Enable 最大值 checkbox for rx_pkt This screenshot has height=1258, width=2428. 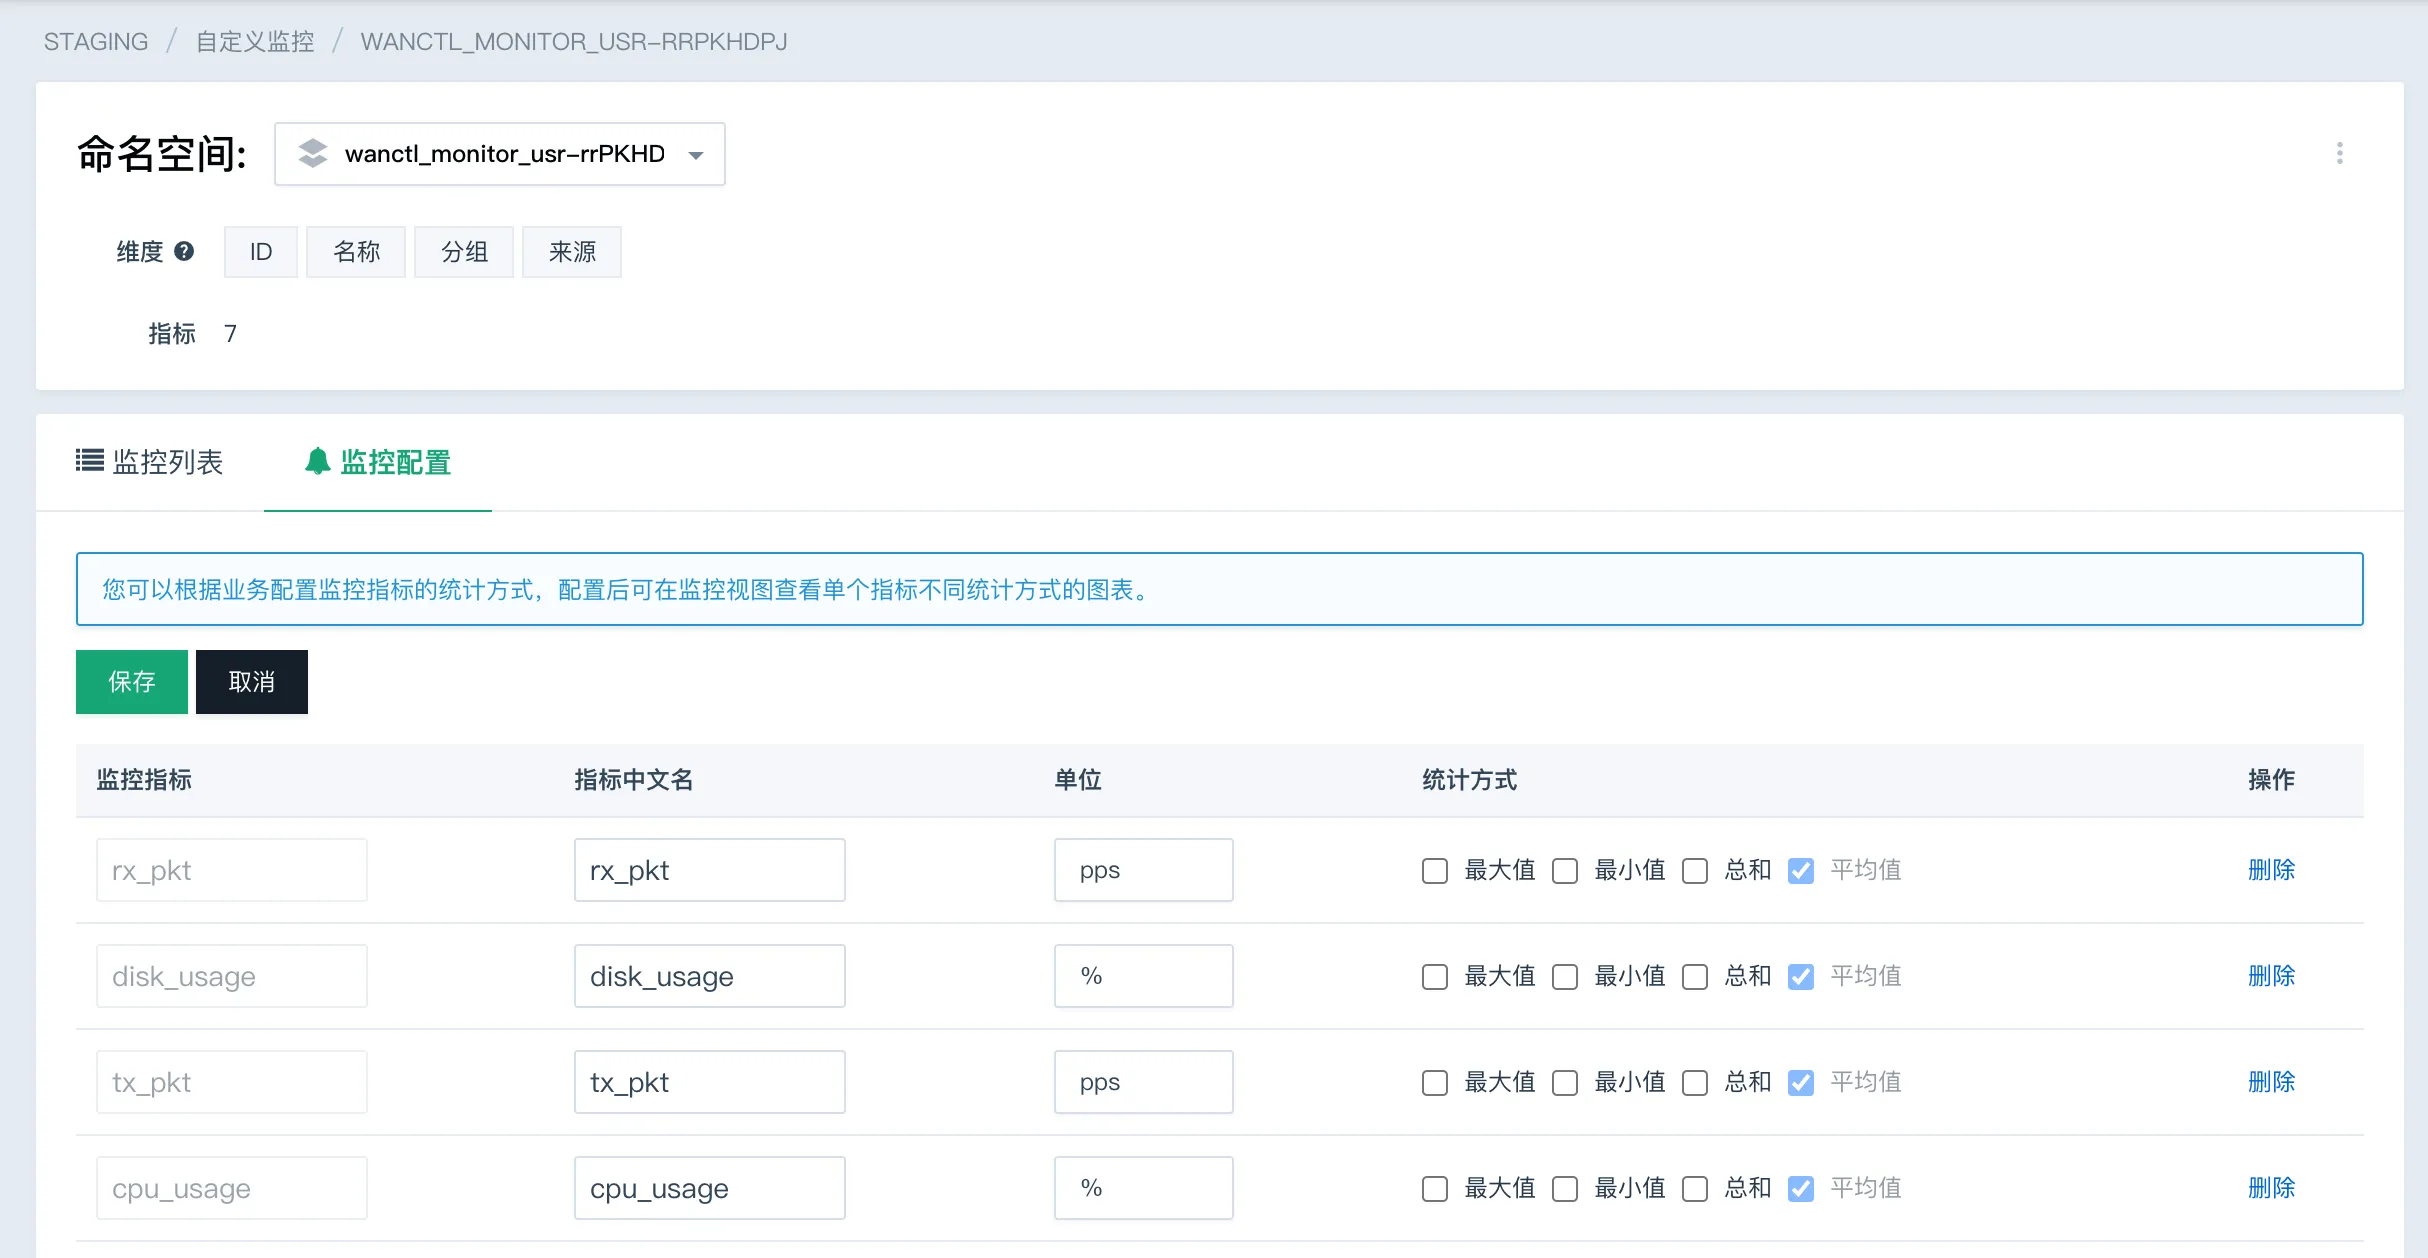pyautogui.click(x=1435, y=871)
